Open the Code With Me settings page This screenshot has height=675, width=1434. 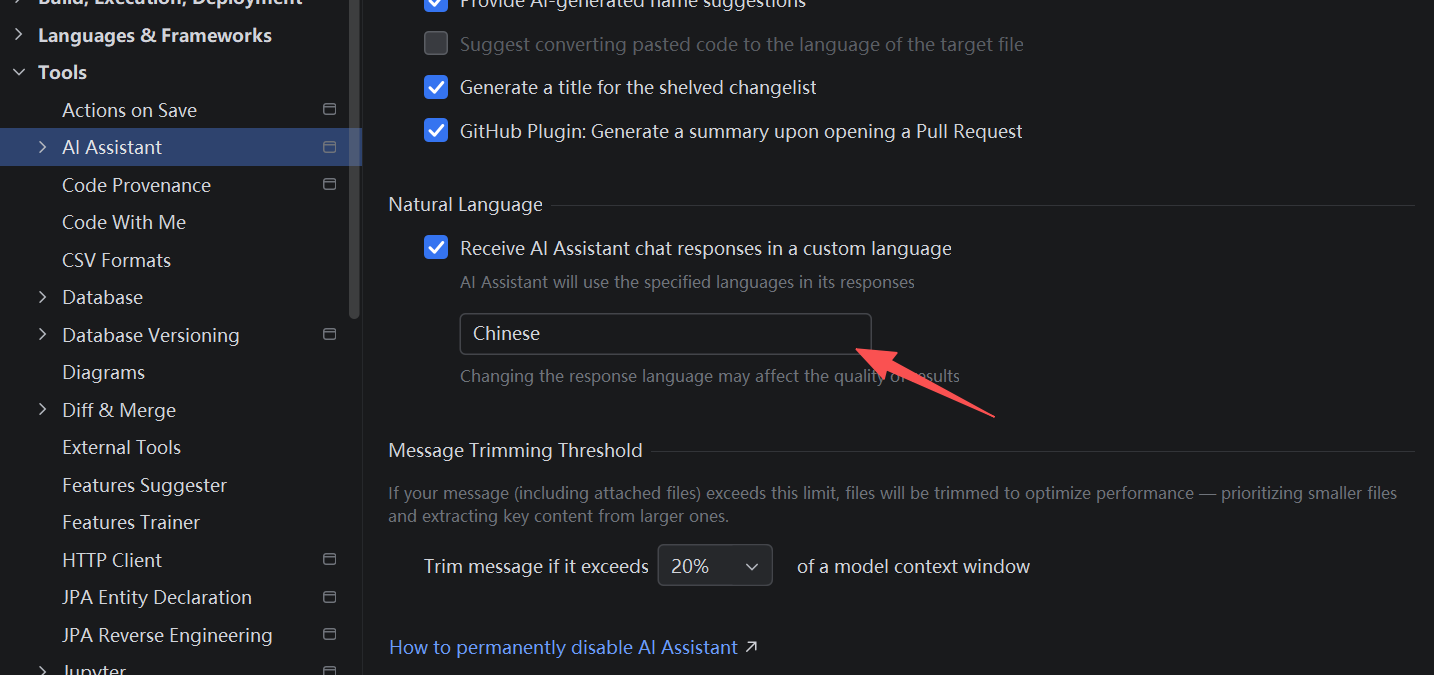point(124,222)
